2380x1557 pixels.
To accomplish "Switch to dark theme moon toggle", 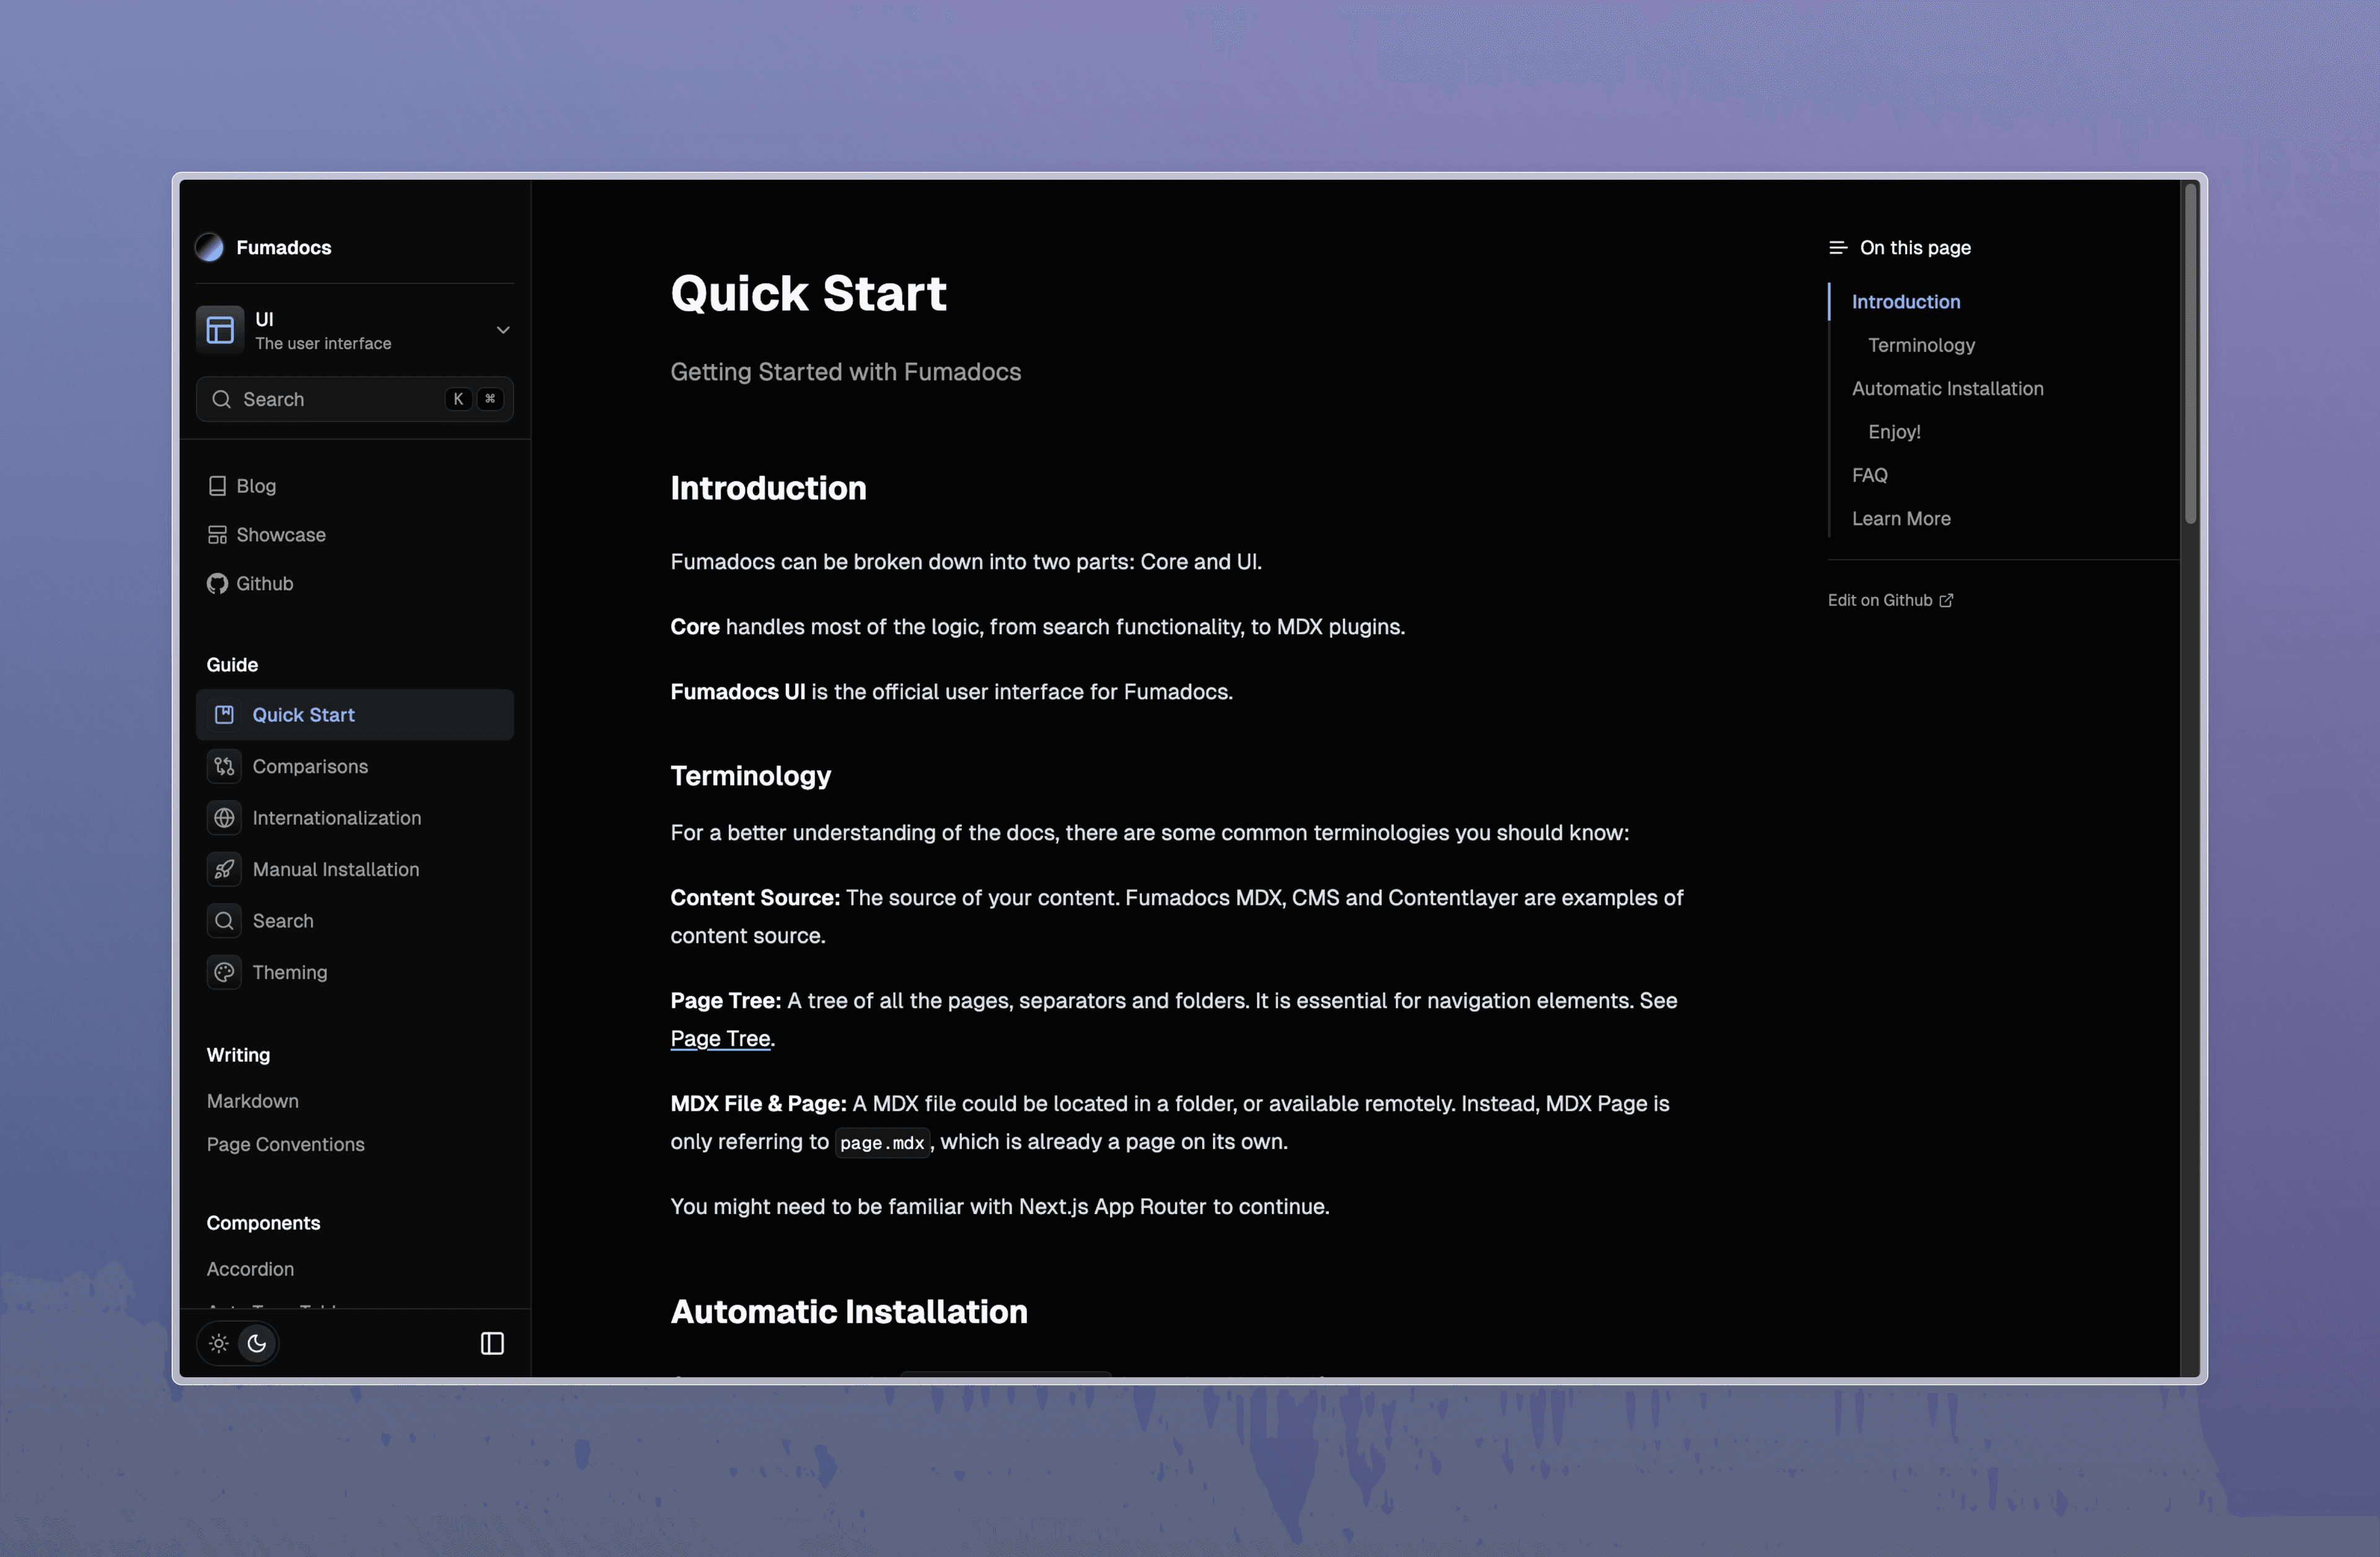I will (257, 1343).
